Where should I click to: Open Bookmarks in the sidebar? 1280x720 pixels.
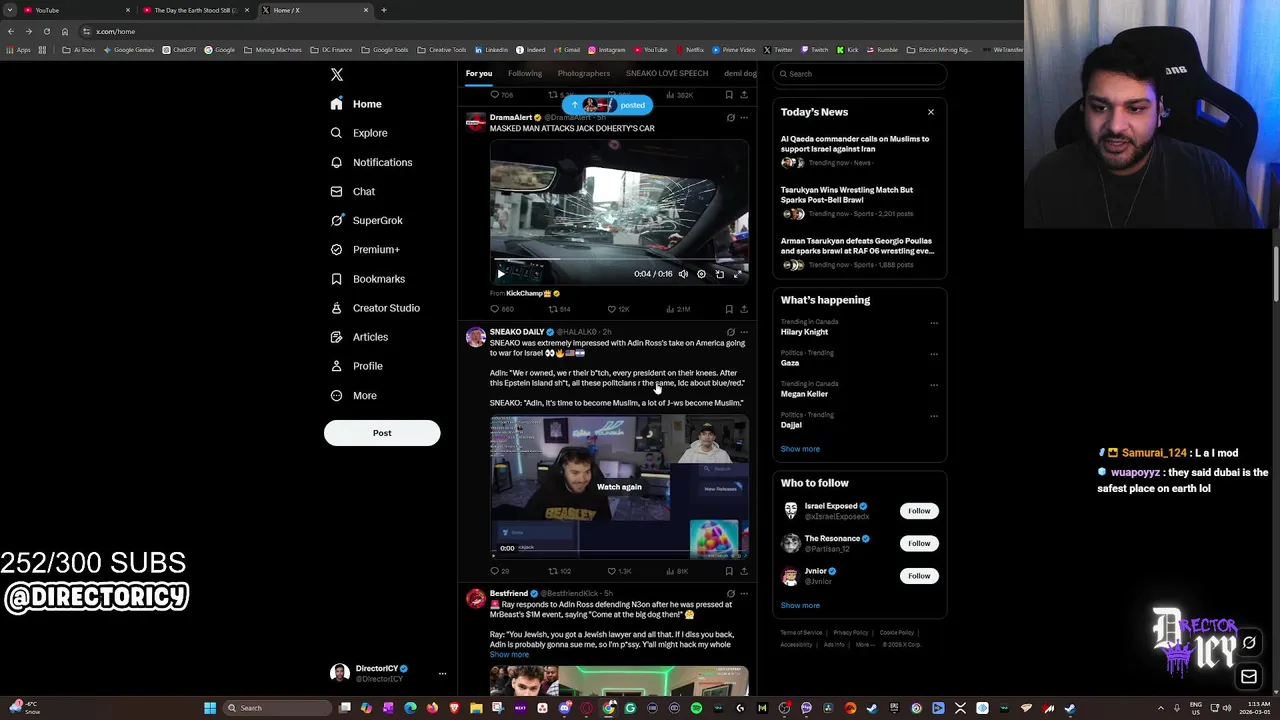(x=367, y=279)
